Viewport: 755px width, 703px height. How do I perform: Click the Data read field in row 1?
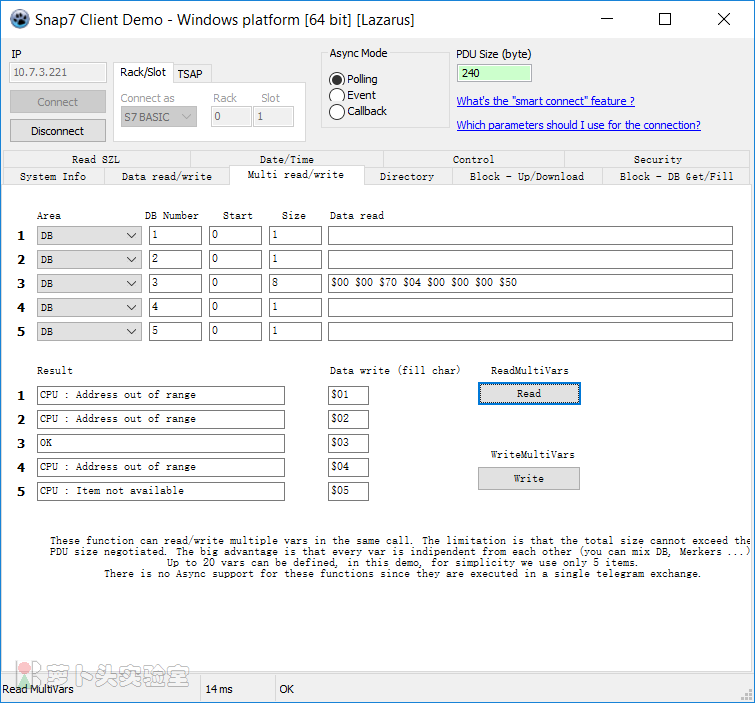tap(531, 235)
